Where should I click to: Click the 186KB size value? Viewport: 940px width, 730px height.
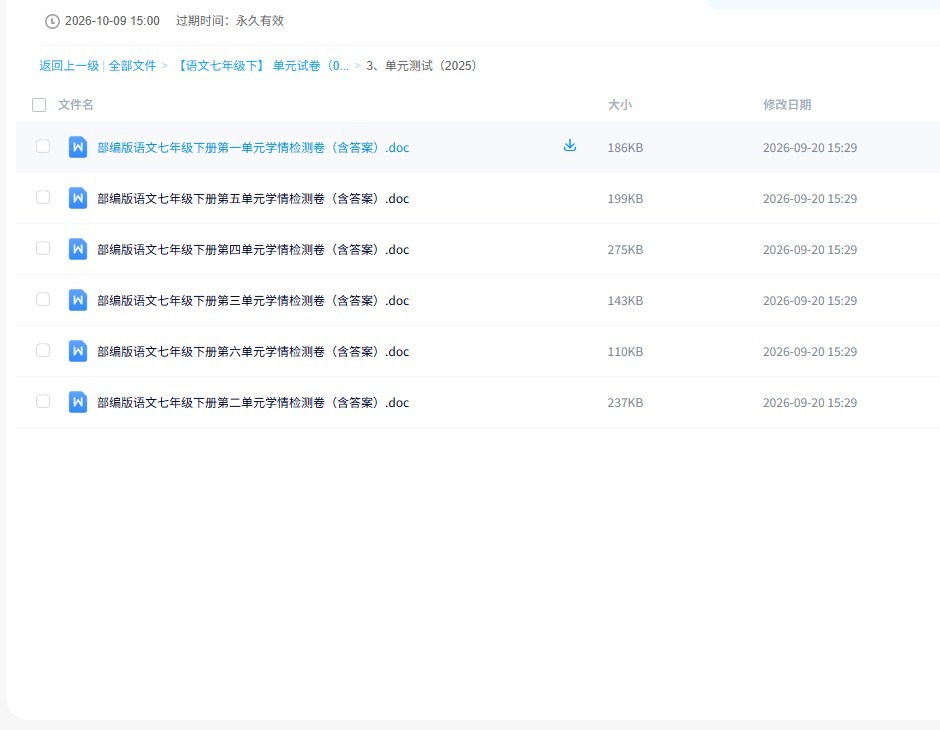click(x=625, y=147)
